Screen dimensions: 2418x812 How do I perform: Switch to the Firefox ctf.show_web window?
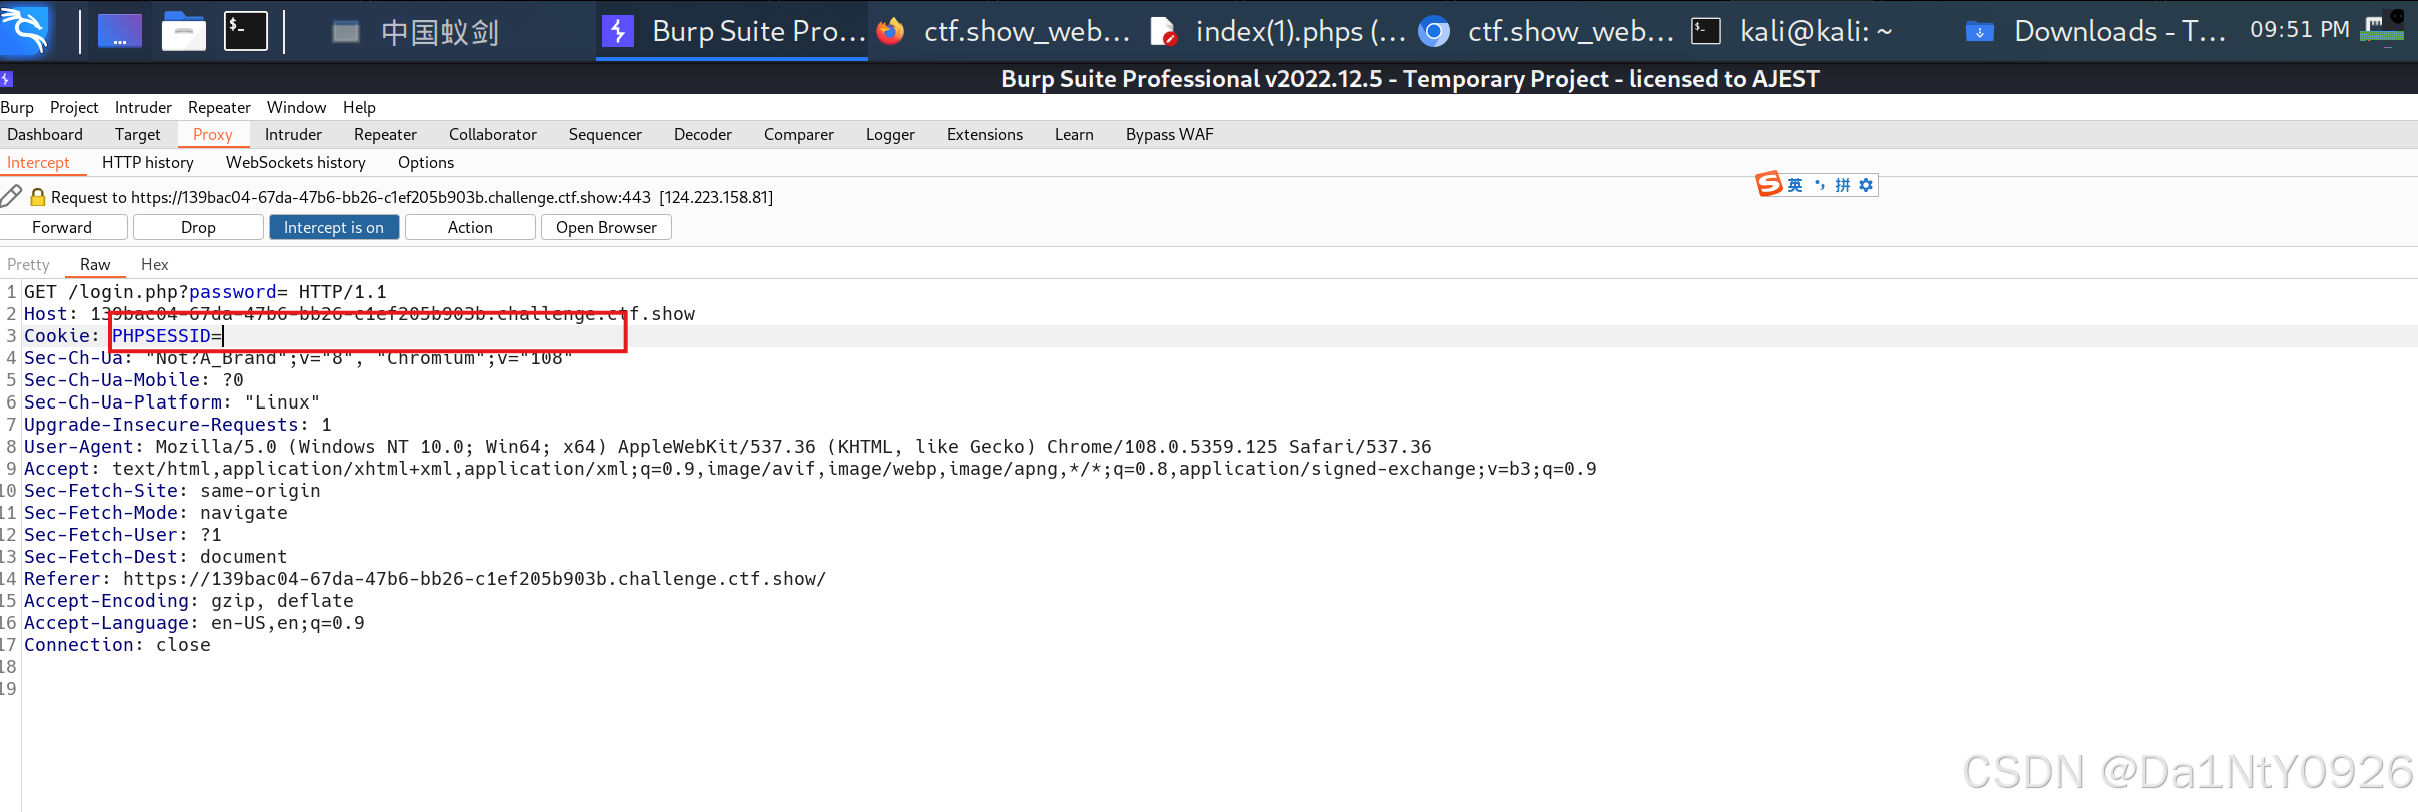(1004, 32)
